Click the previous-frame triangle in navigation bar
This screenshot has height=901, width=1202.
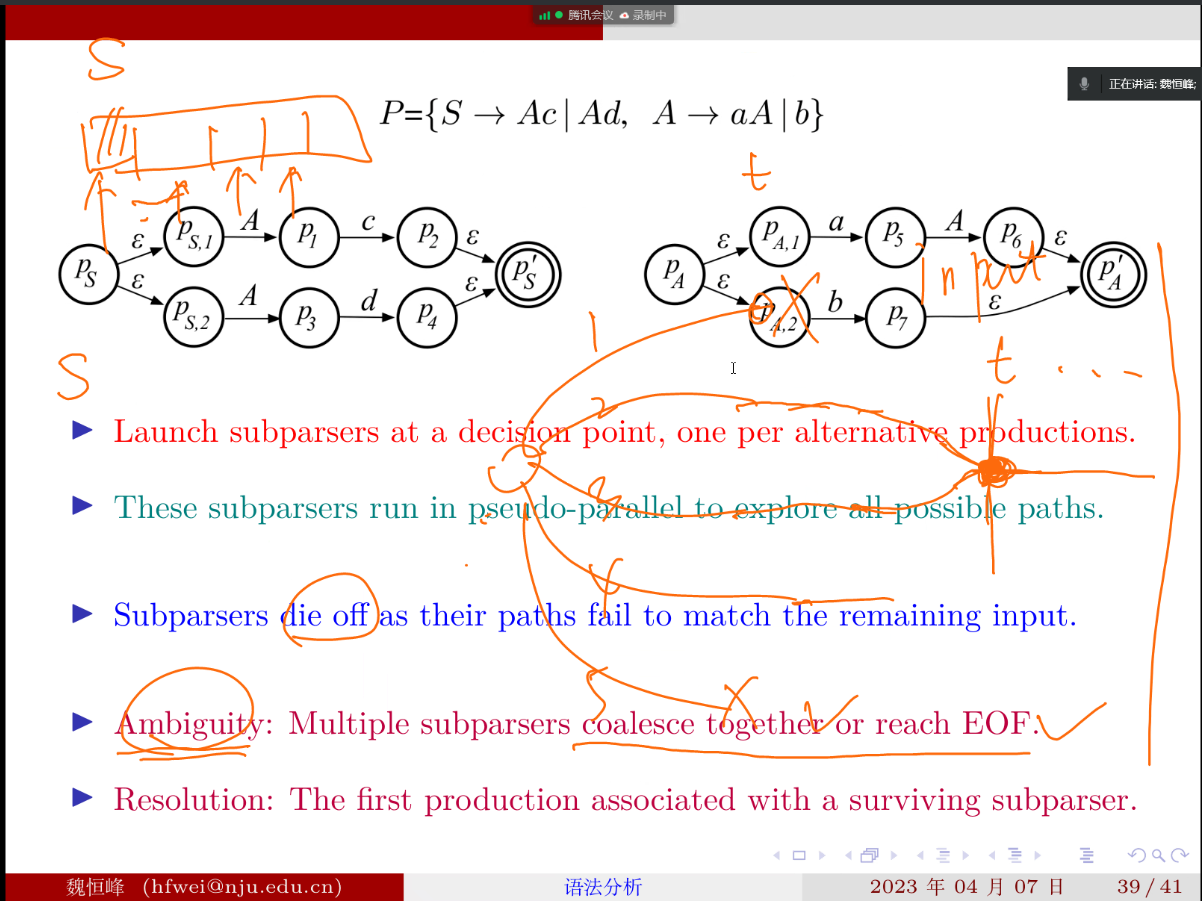coord(779,855)
